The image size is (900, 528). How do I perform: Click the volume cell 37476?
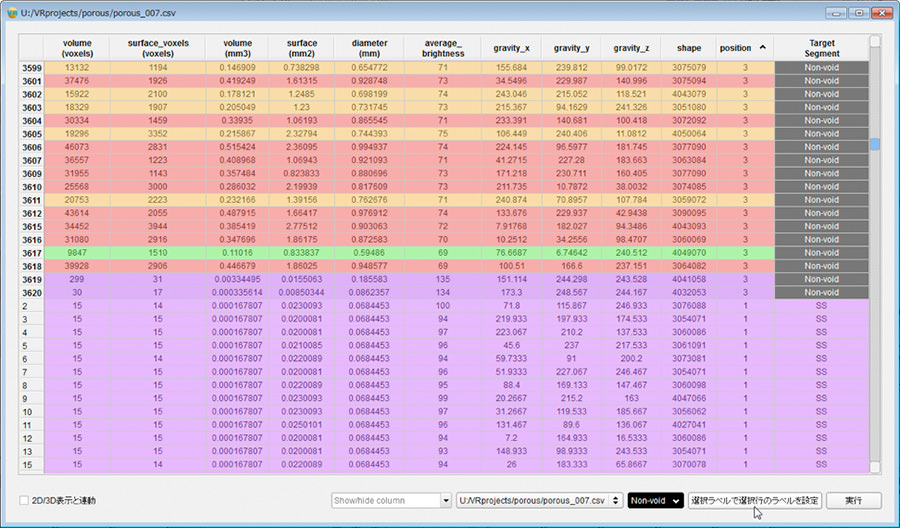(77, 80)
